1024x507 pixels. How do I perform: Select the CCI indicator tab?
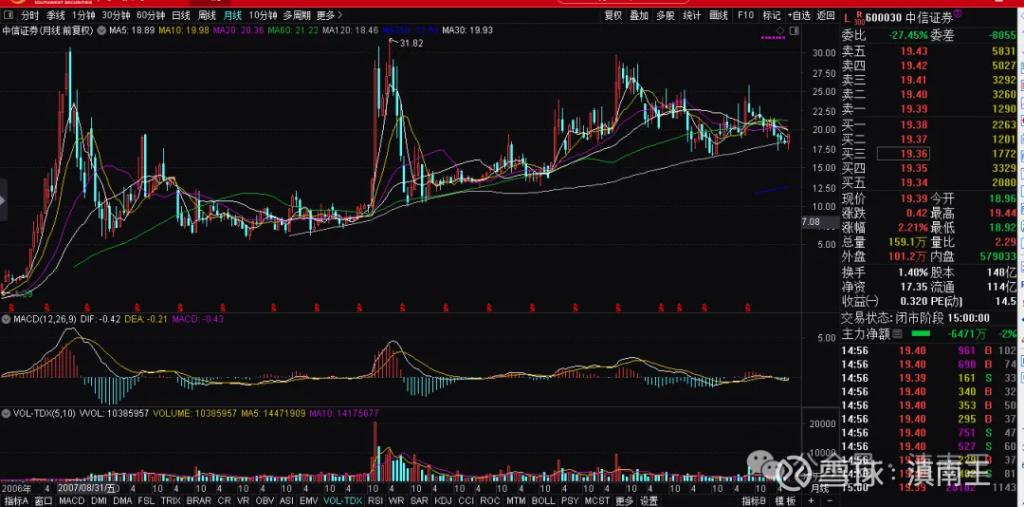pos(466,501)
